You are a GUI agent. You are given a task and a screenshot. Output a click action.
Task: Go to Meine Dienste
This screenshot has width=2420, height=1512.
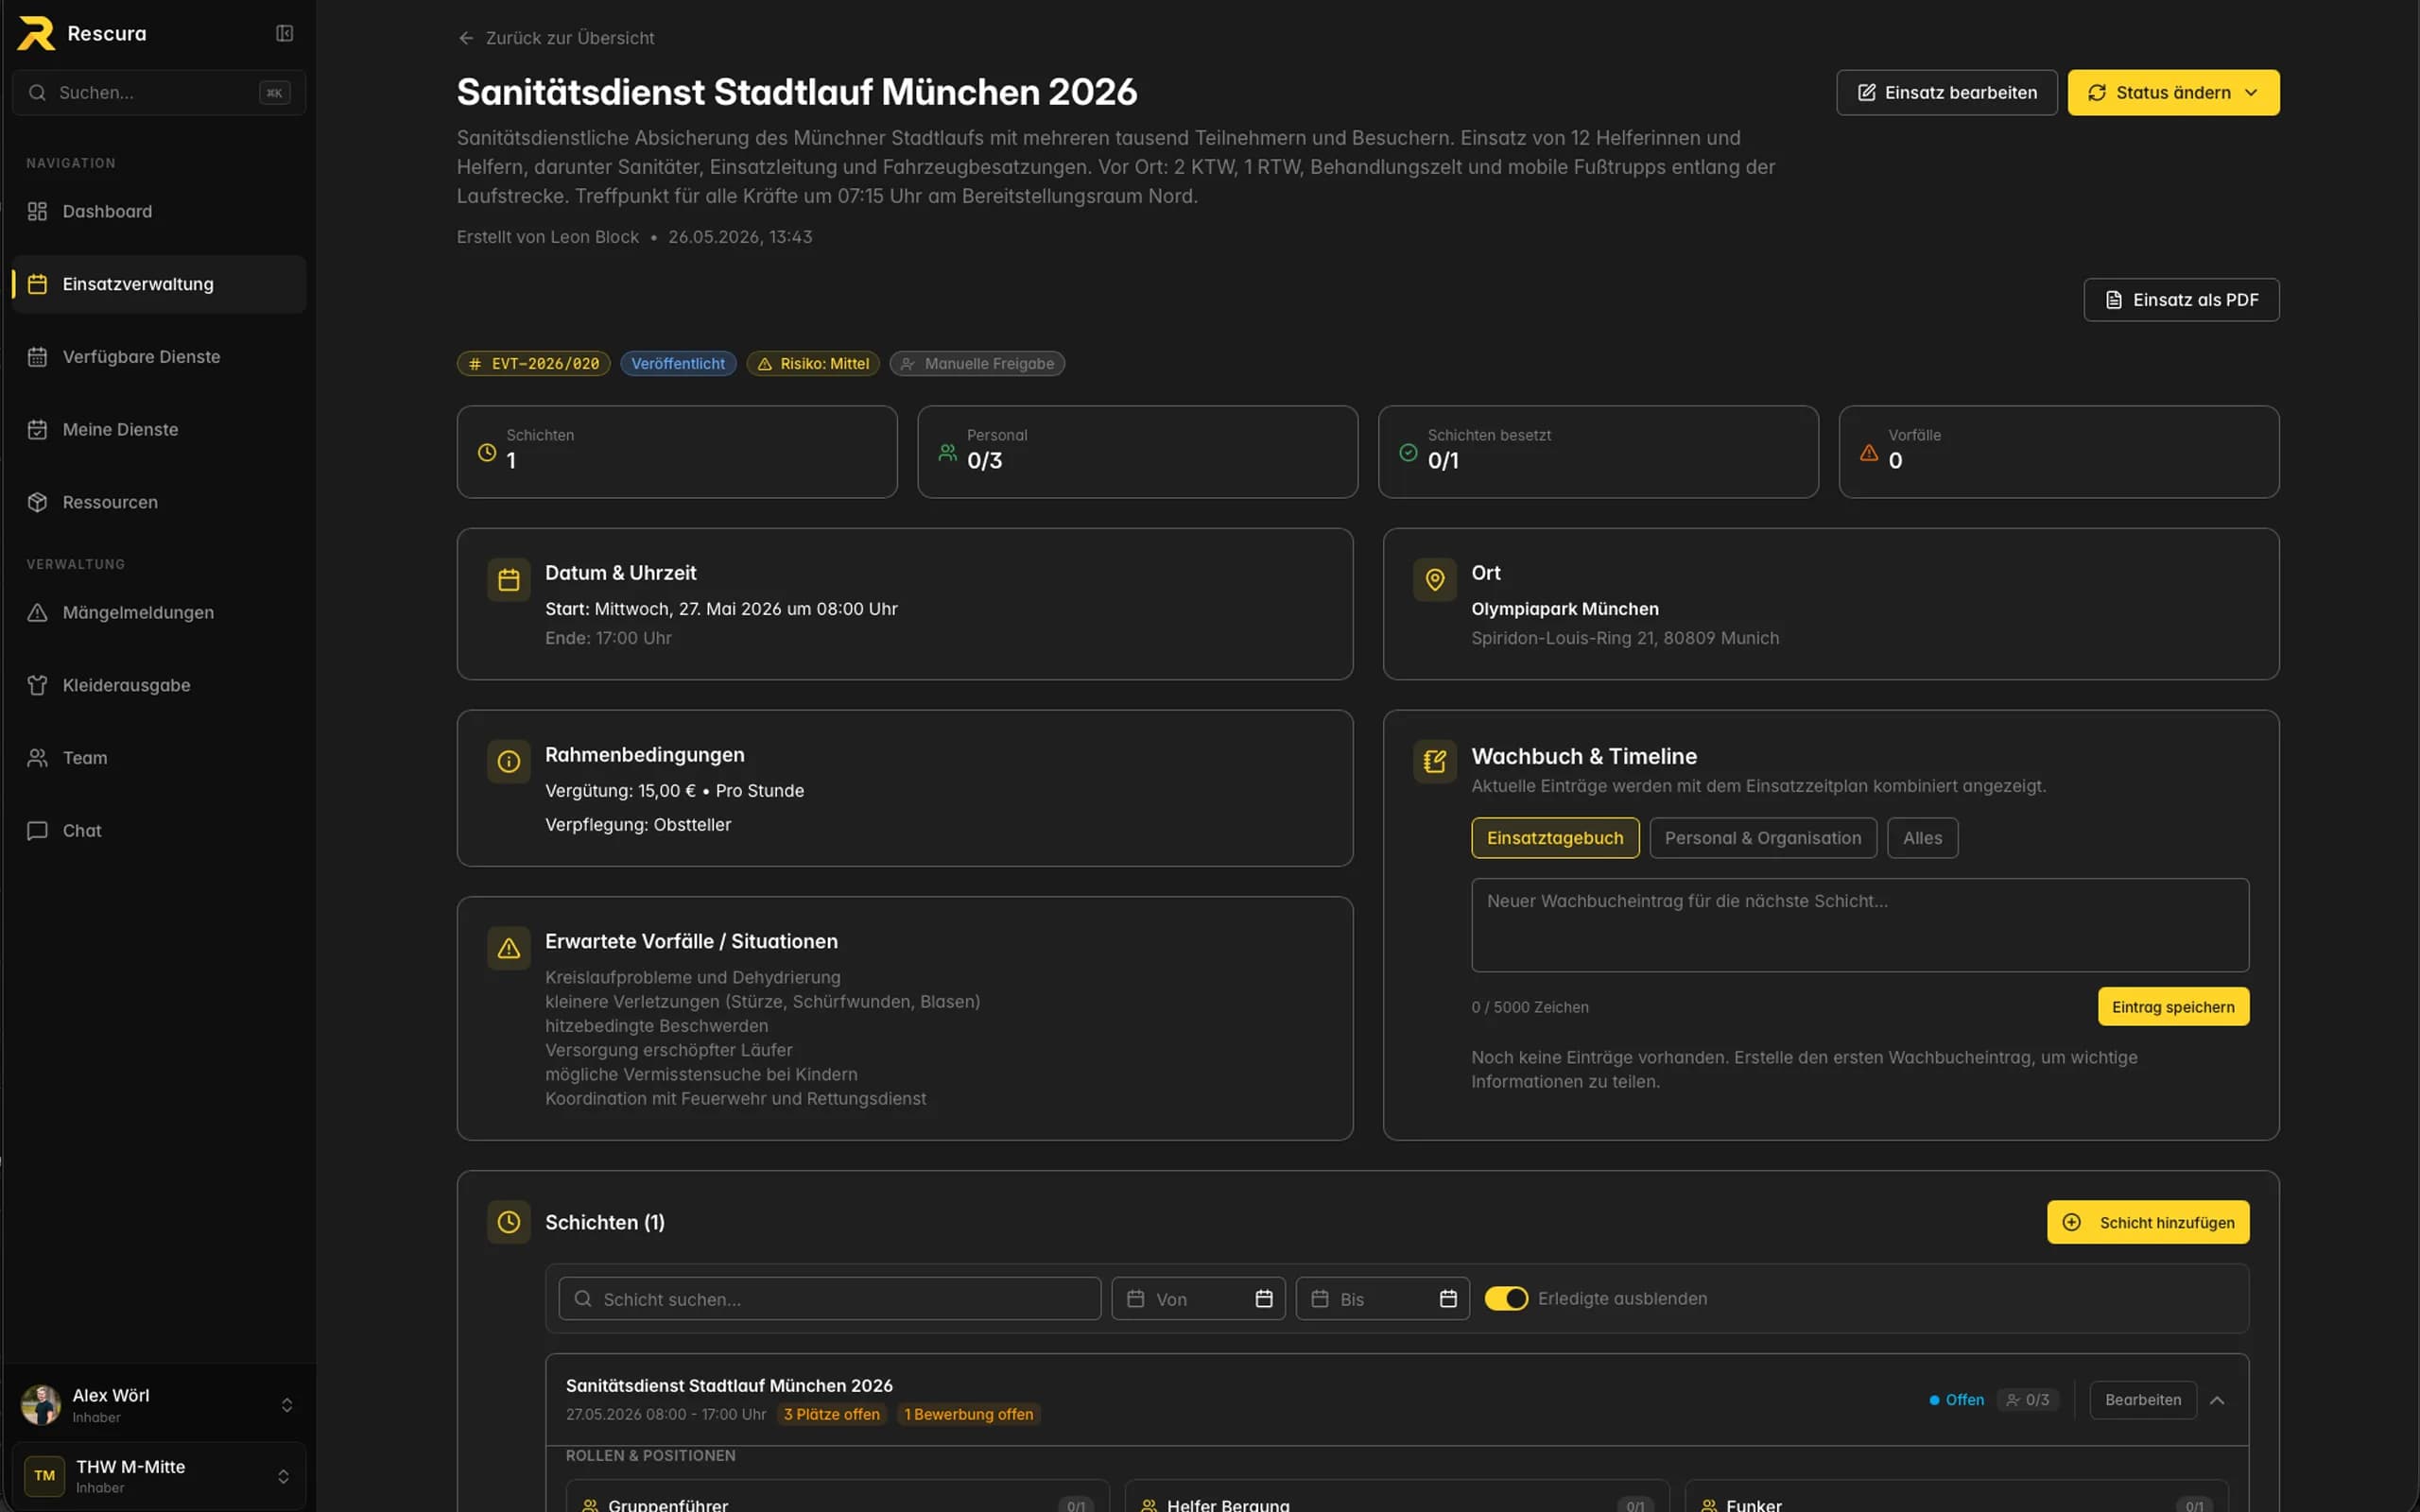pos(159,429)
